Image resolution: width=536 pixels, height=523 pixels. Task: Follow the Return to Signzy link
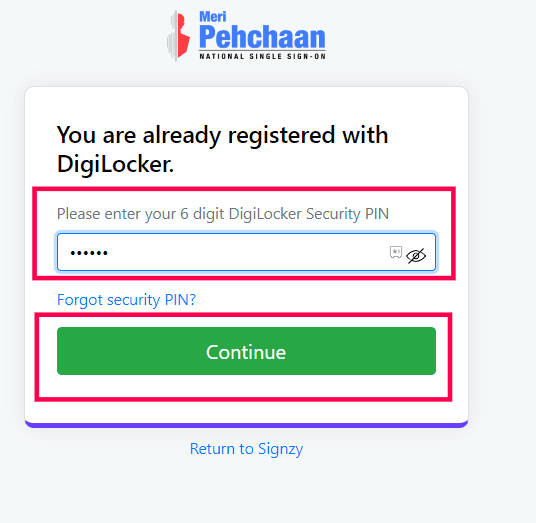click(x=246, y=449)
